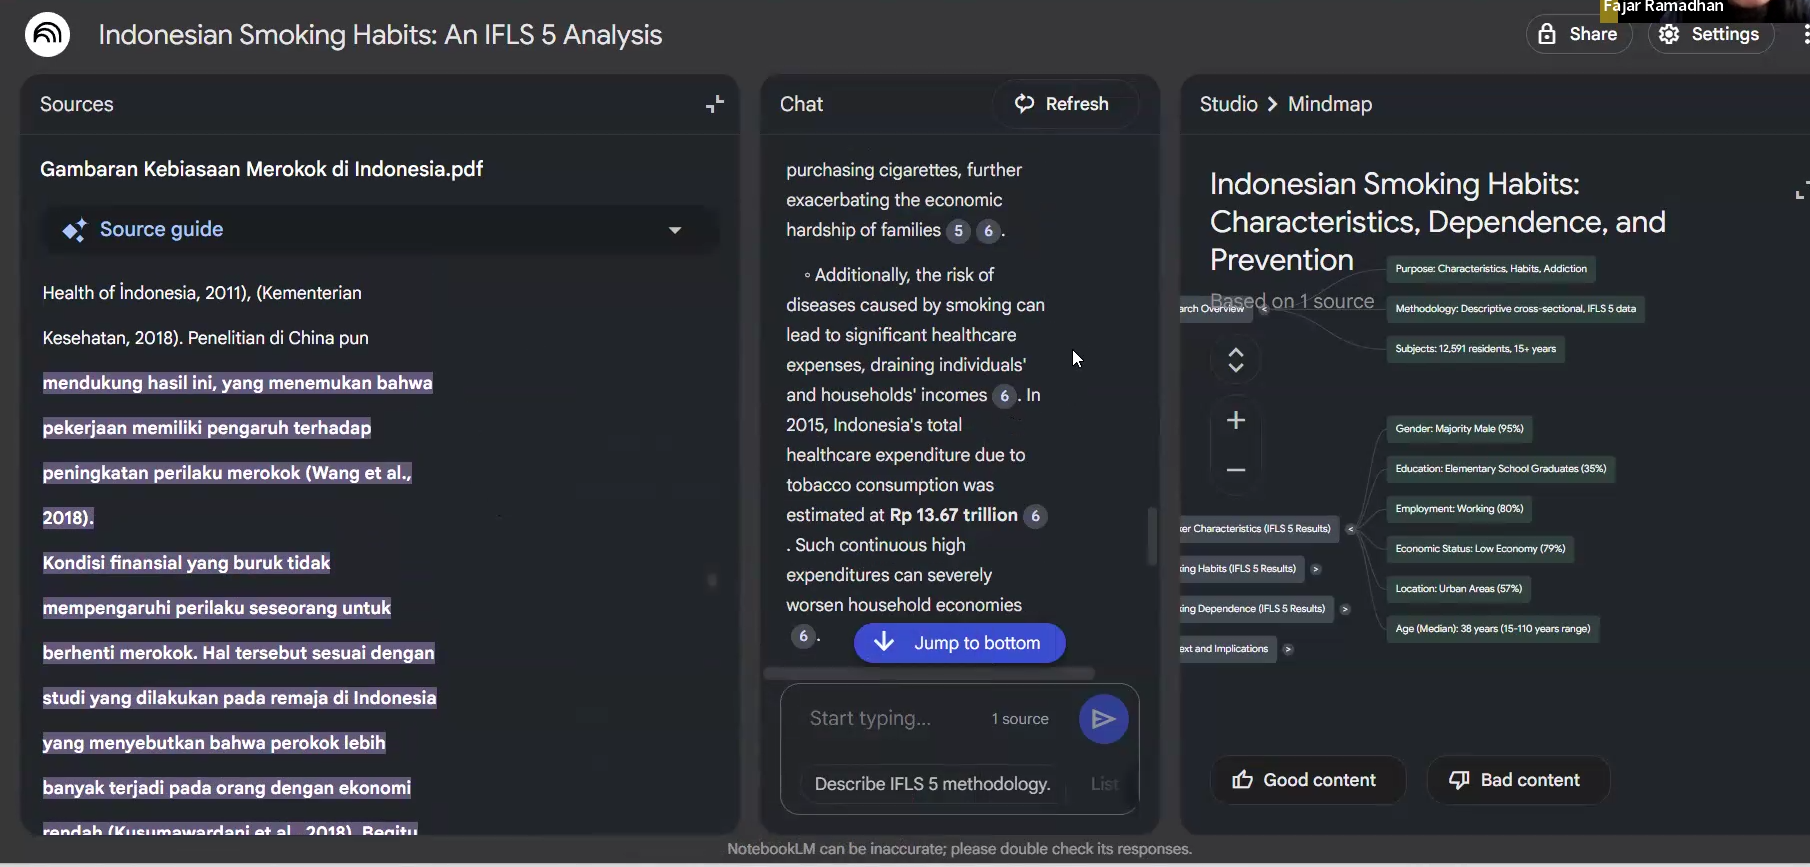This screenshot has width=1810, height=867.
Task: Go back to Studio in the breadcrumb
Action: (1228, 104)
